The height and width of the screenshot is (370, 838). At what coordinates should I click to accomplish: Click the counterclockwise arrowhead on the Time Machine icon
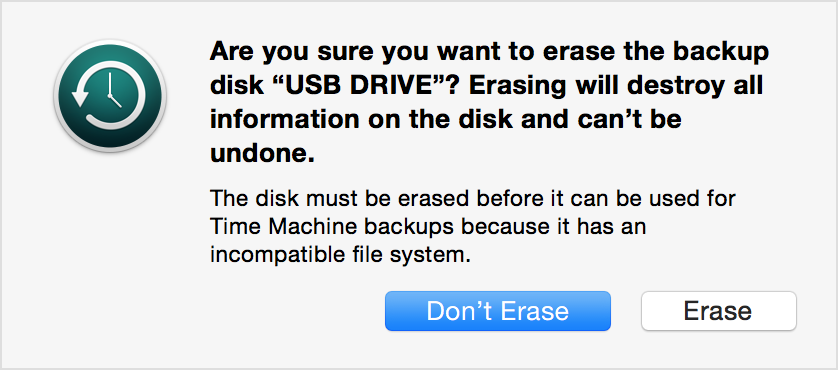(79, 96)
